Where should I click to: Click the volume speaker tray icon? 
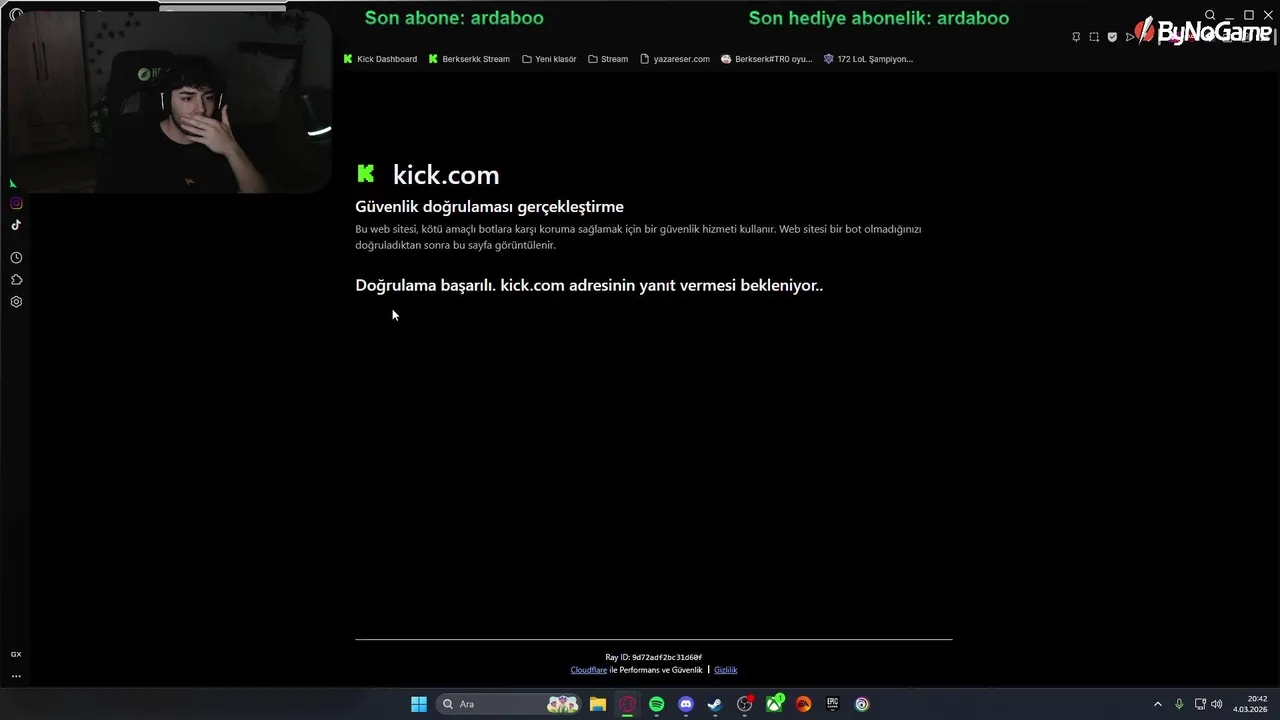(x=1217, y=704)
